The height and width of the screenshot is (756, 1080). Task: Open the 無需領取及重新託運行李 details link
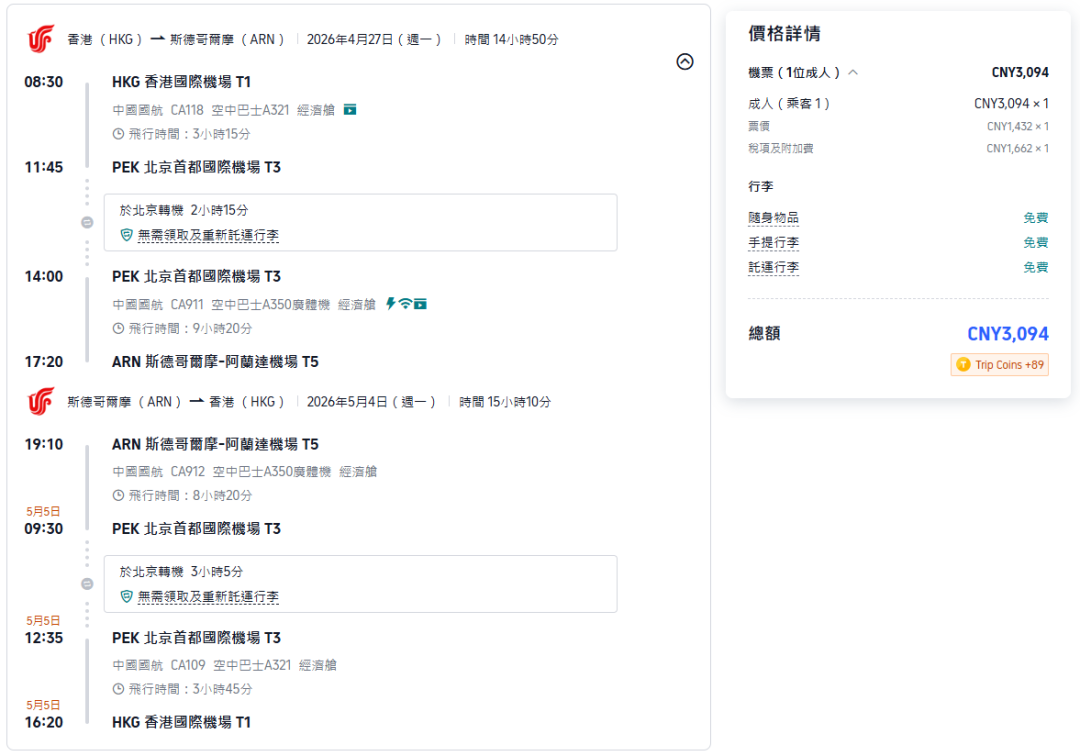[x=196, y=235]
